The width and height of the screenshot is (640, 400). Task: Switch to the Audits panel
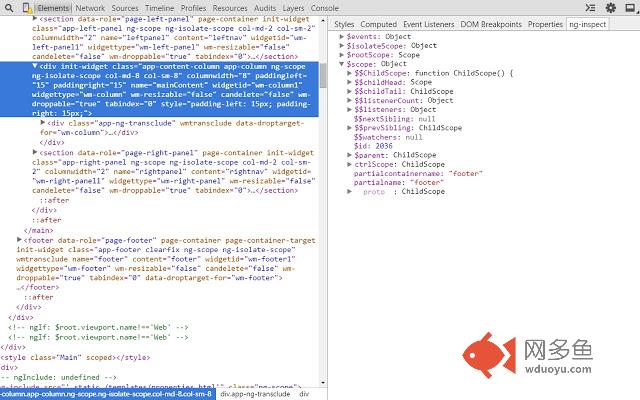point(265,8)
